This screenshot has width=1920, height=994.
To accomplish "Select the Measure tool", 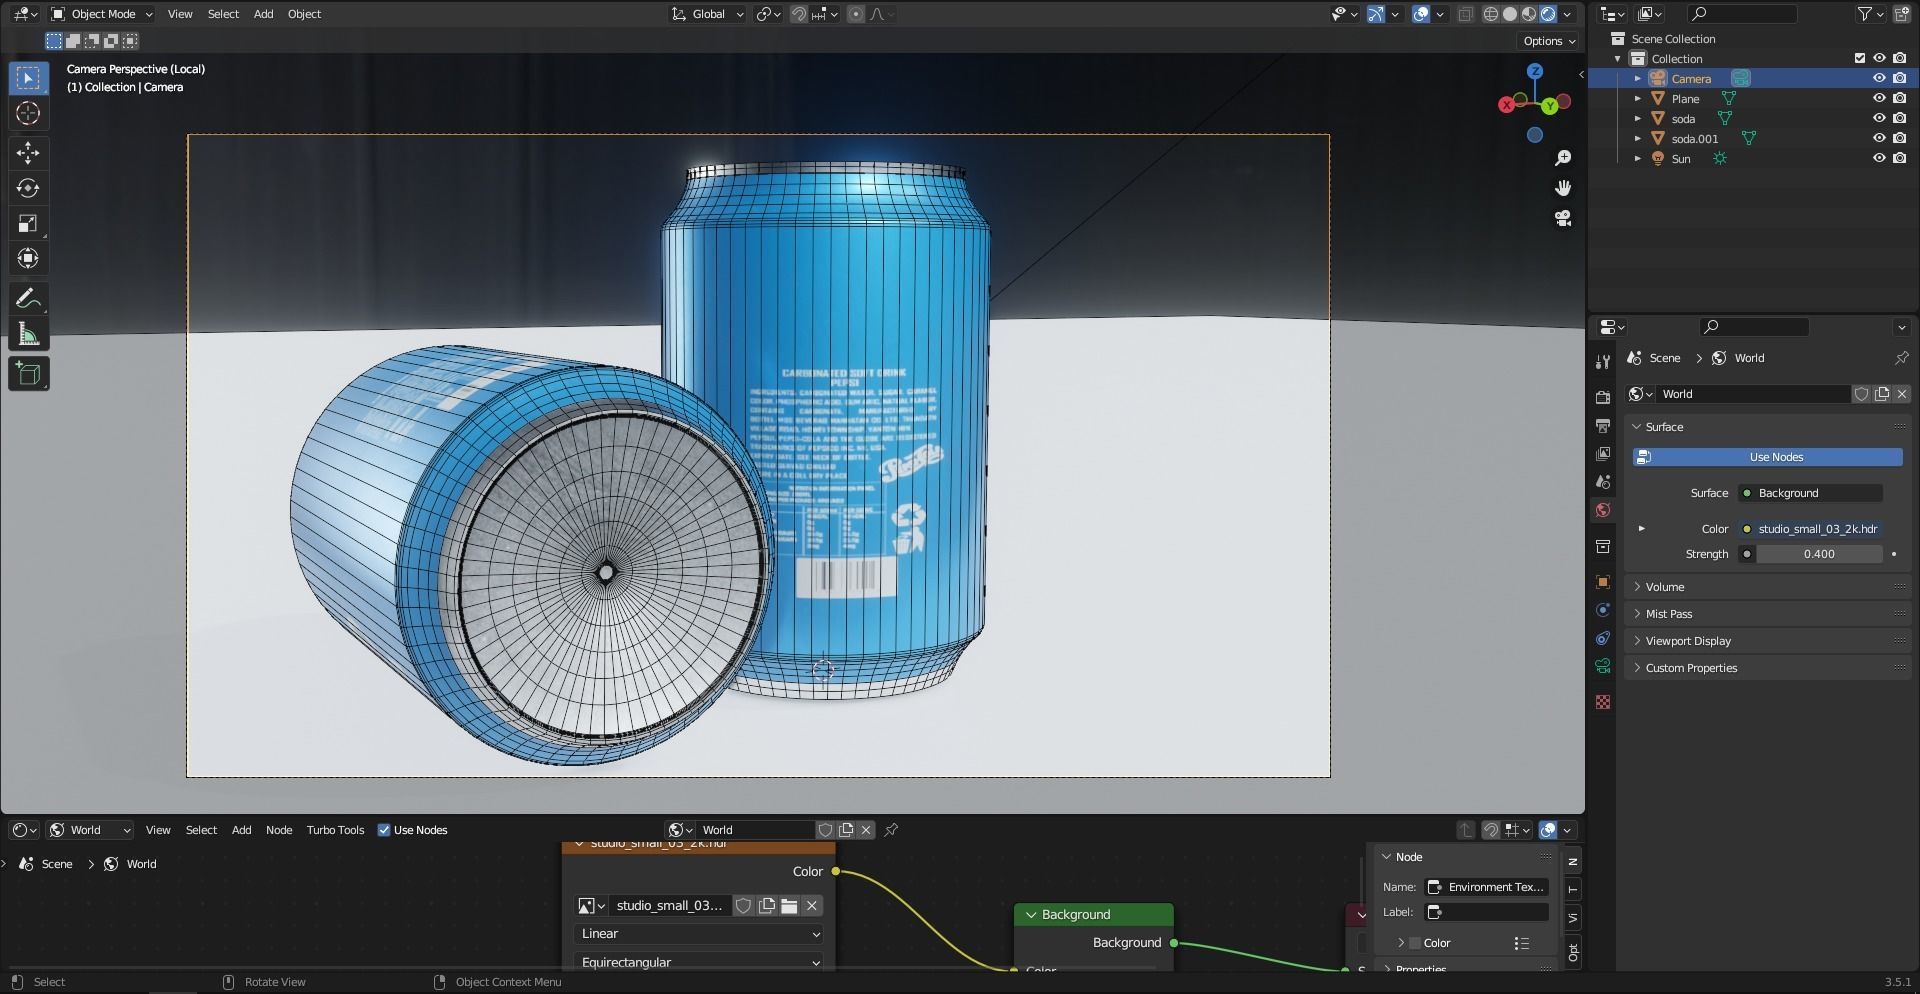I will [28, 333].
